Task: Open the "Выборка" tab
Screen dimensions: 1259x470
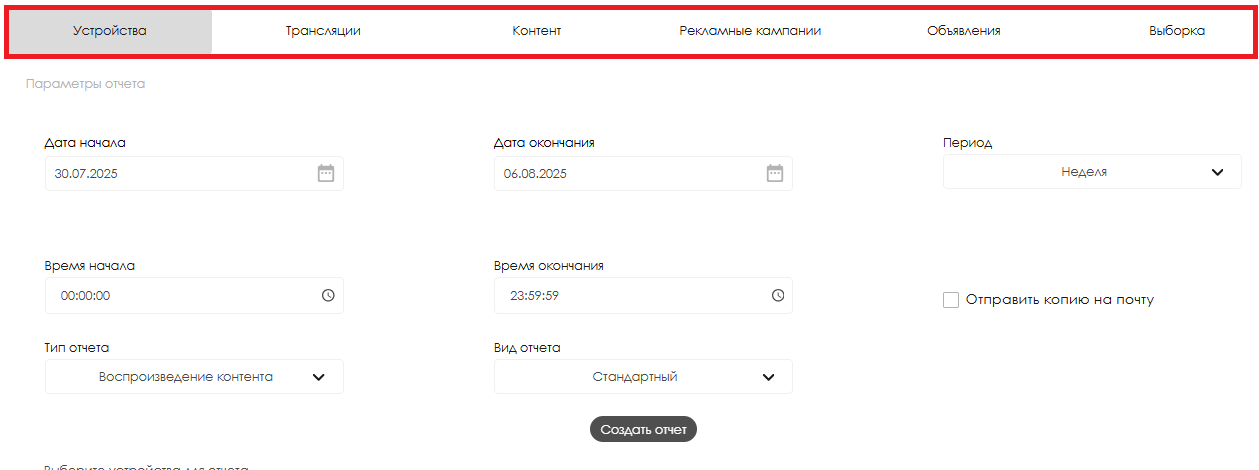Action: [x=1177, y=31]
